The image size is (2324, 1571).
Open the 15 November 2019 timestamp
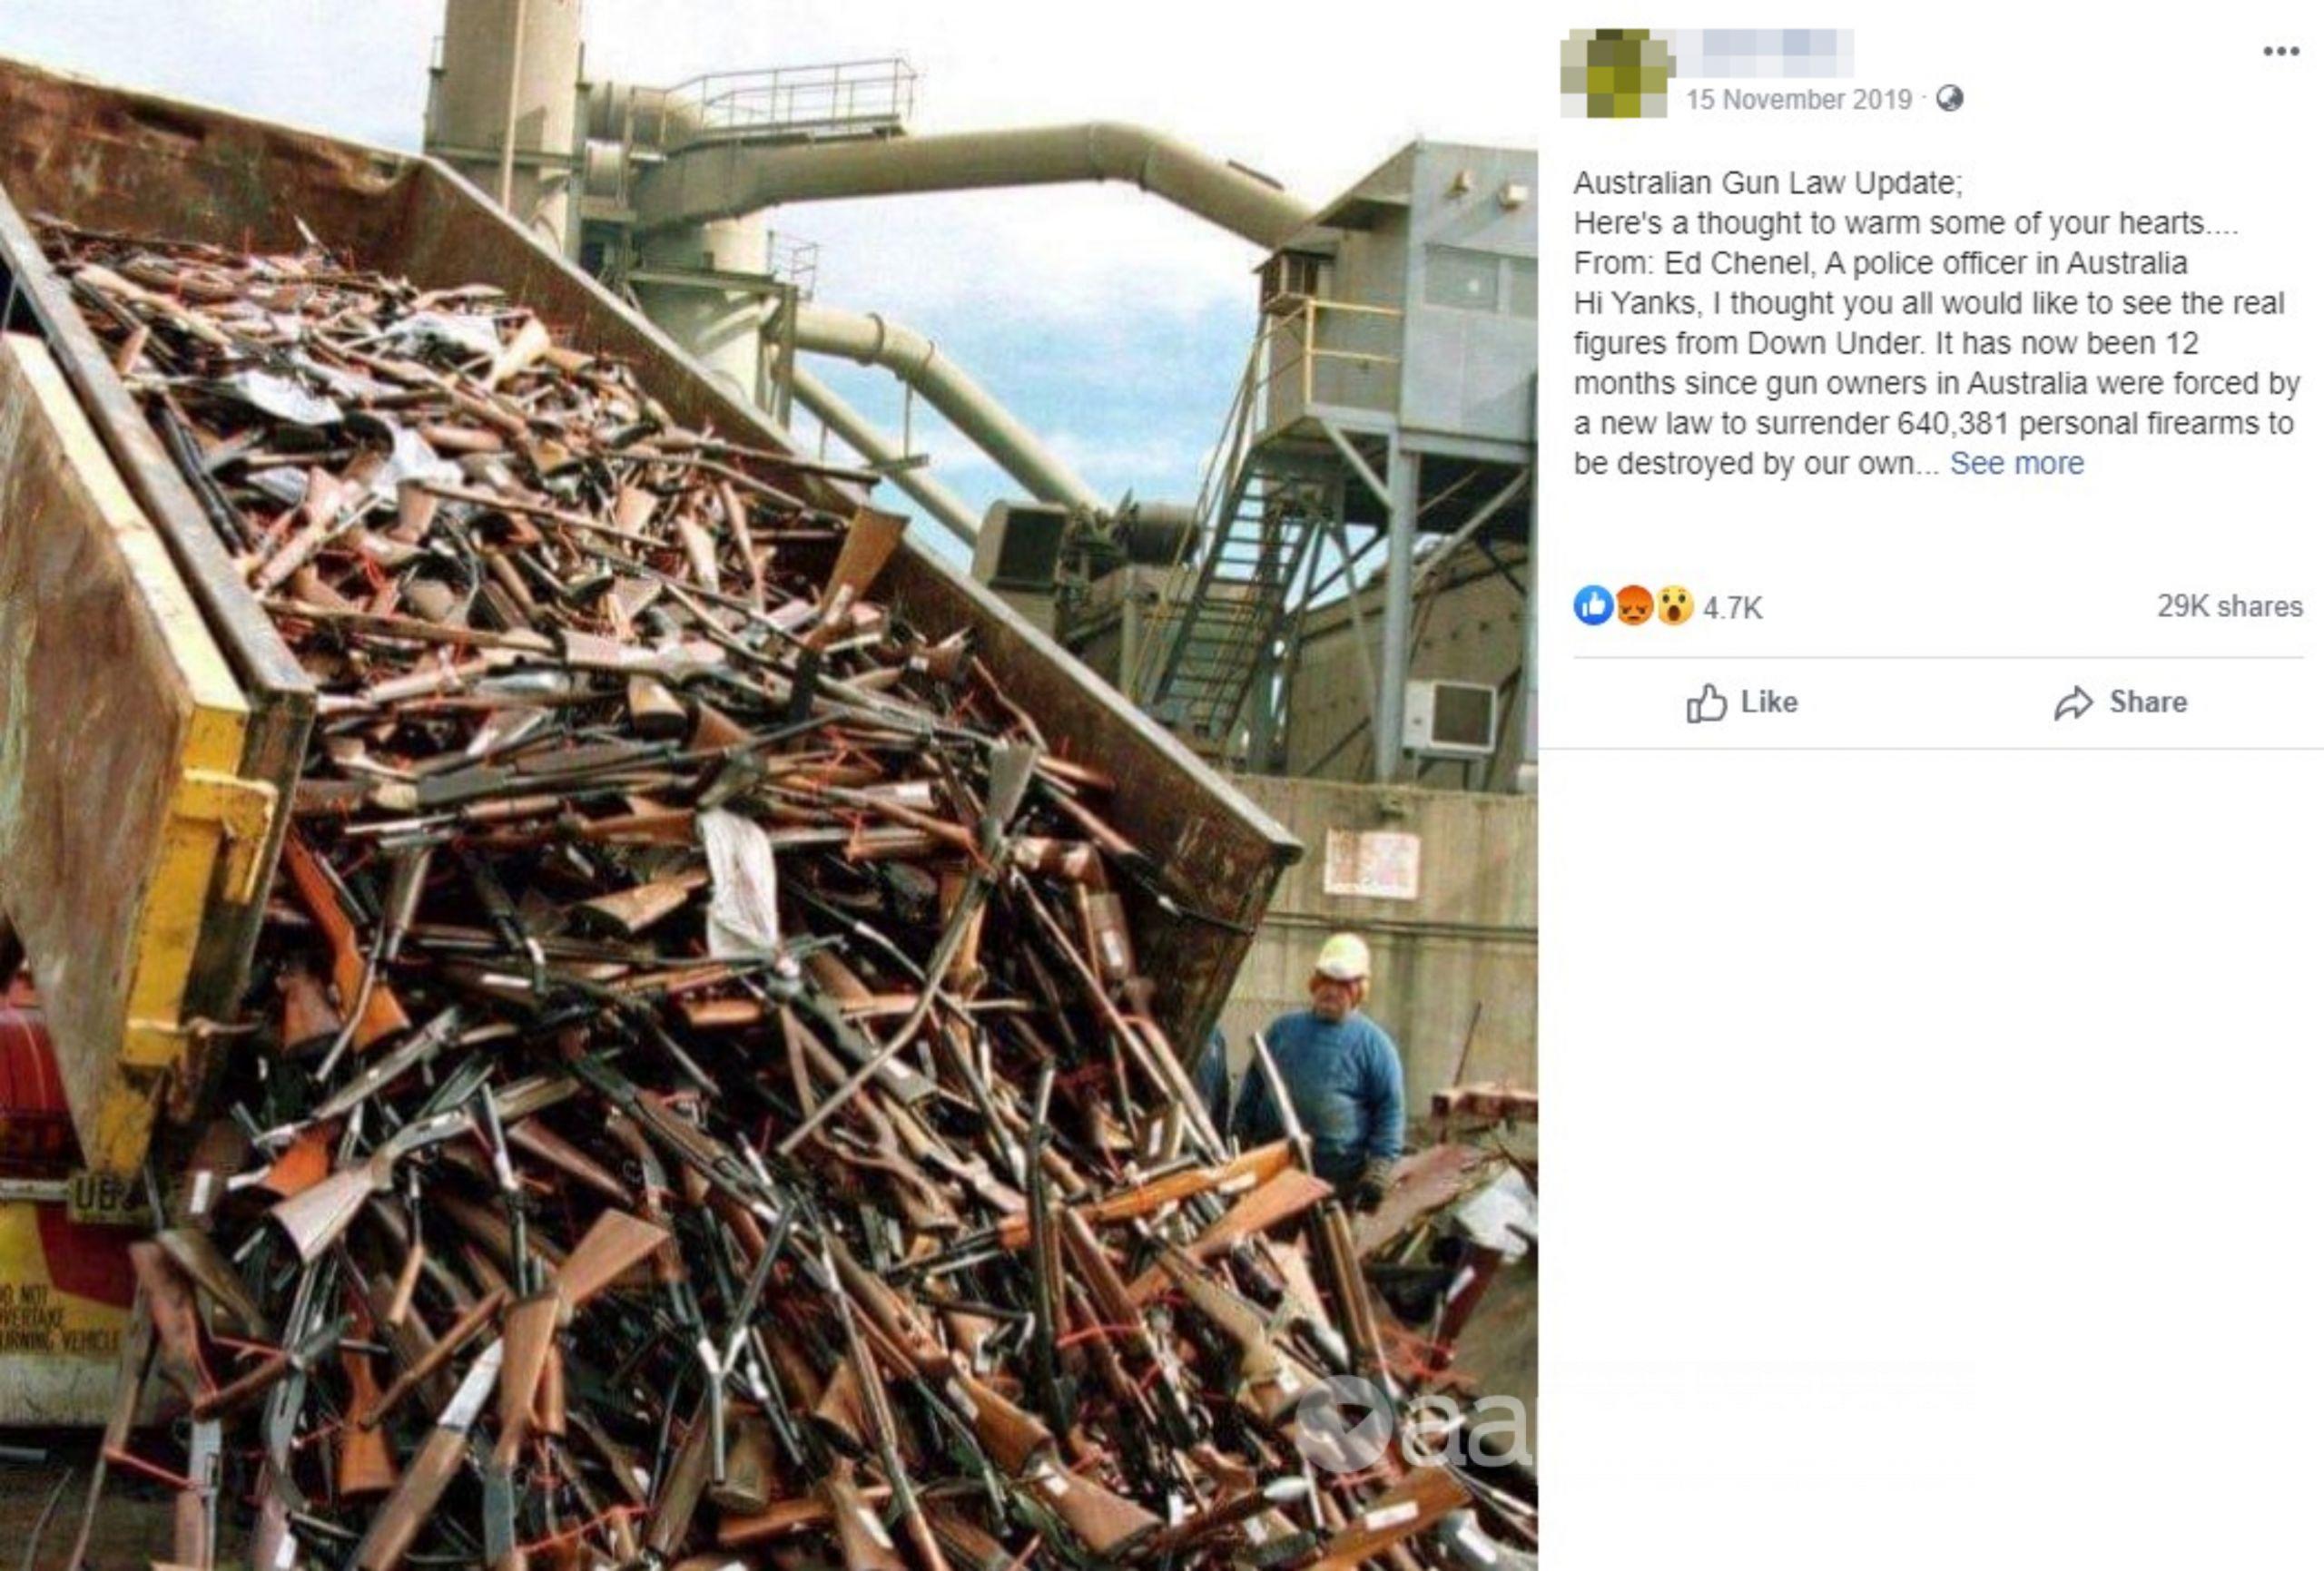click(x=1798, y=100)
